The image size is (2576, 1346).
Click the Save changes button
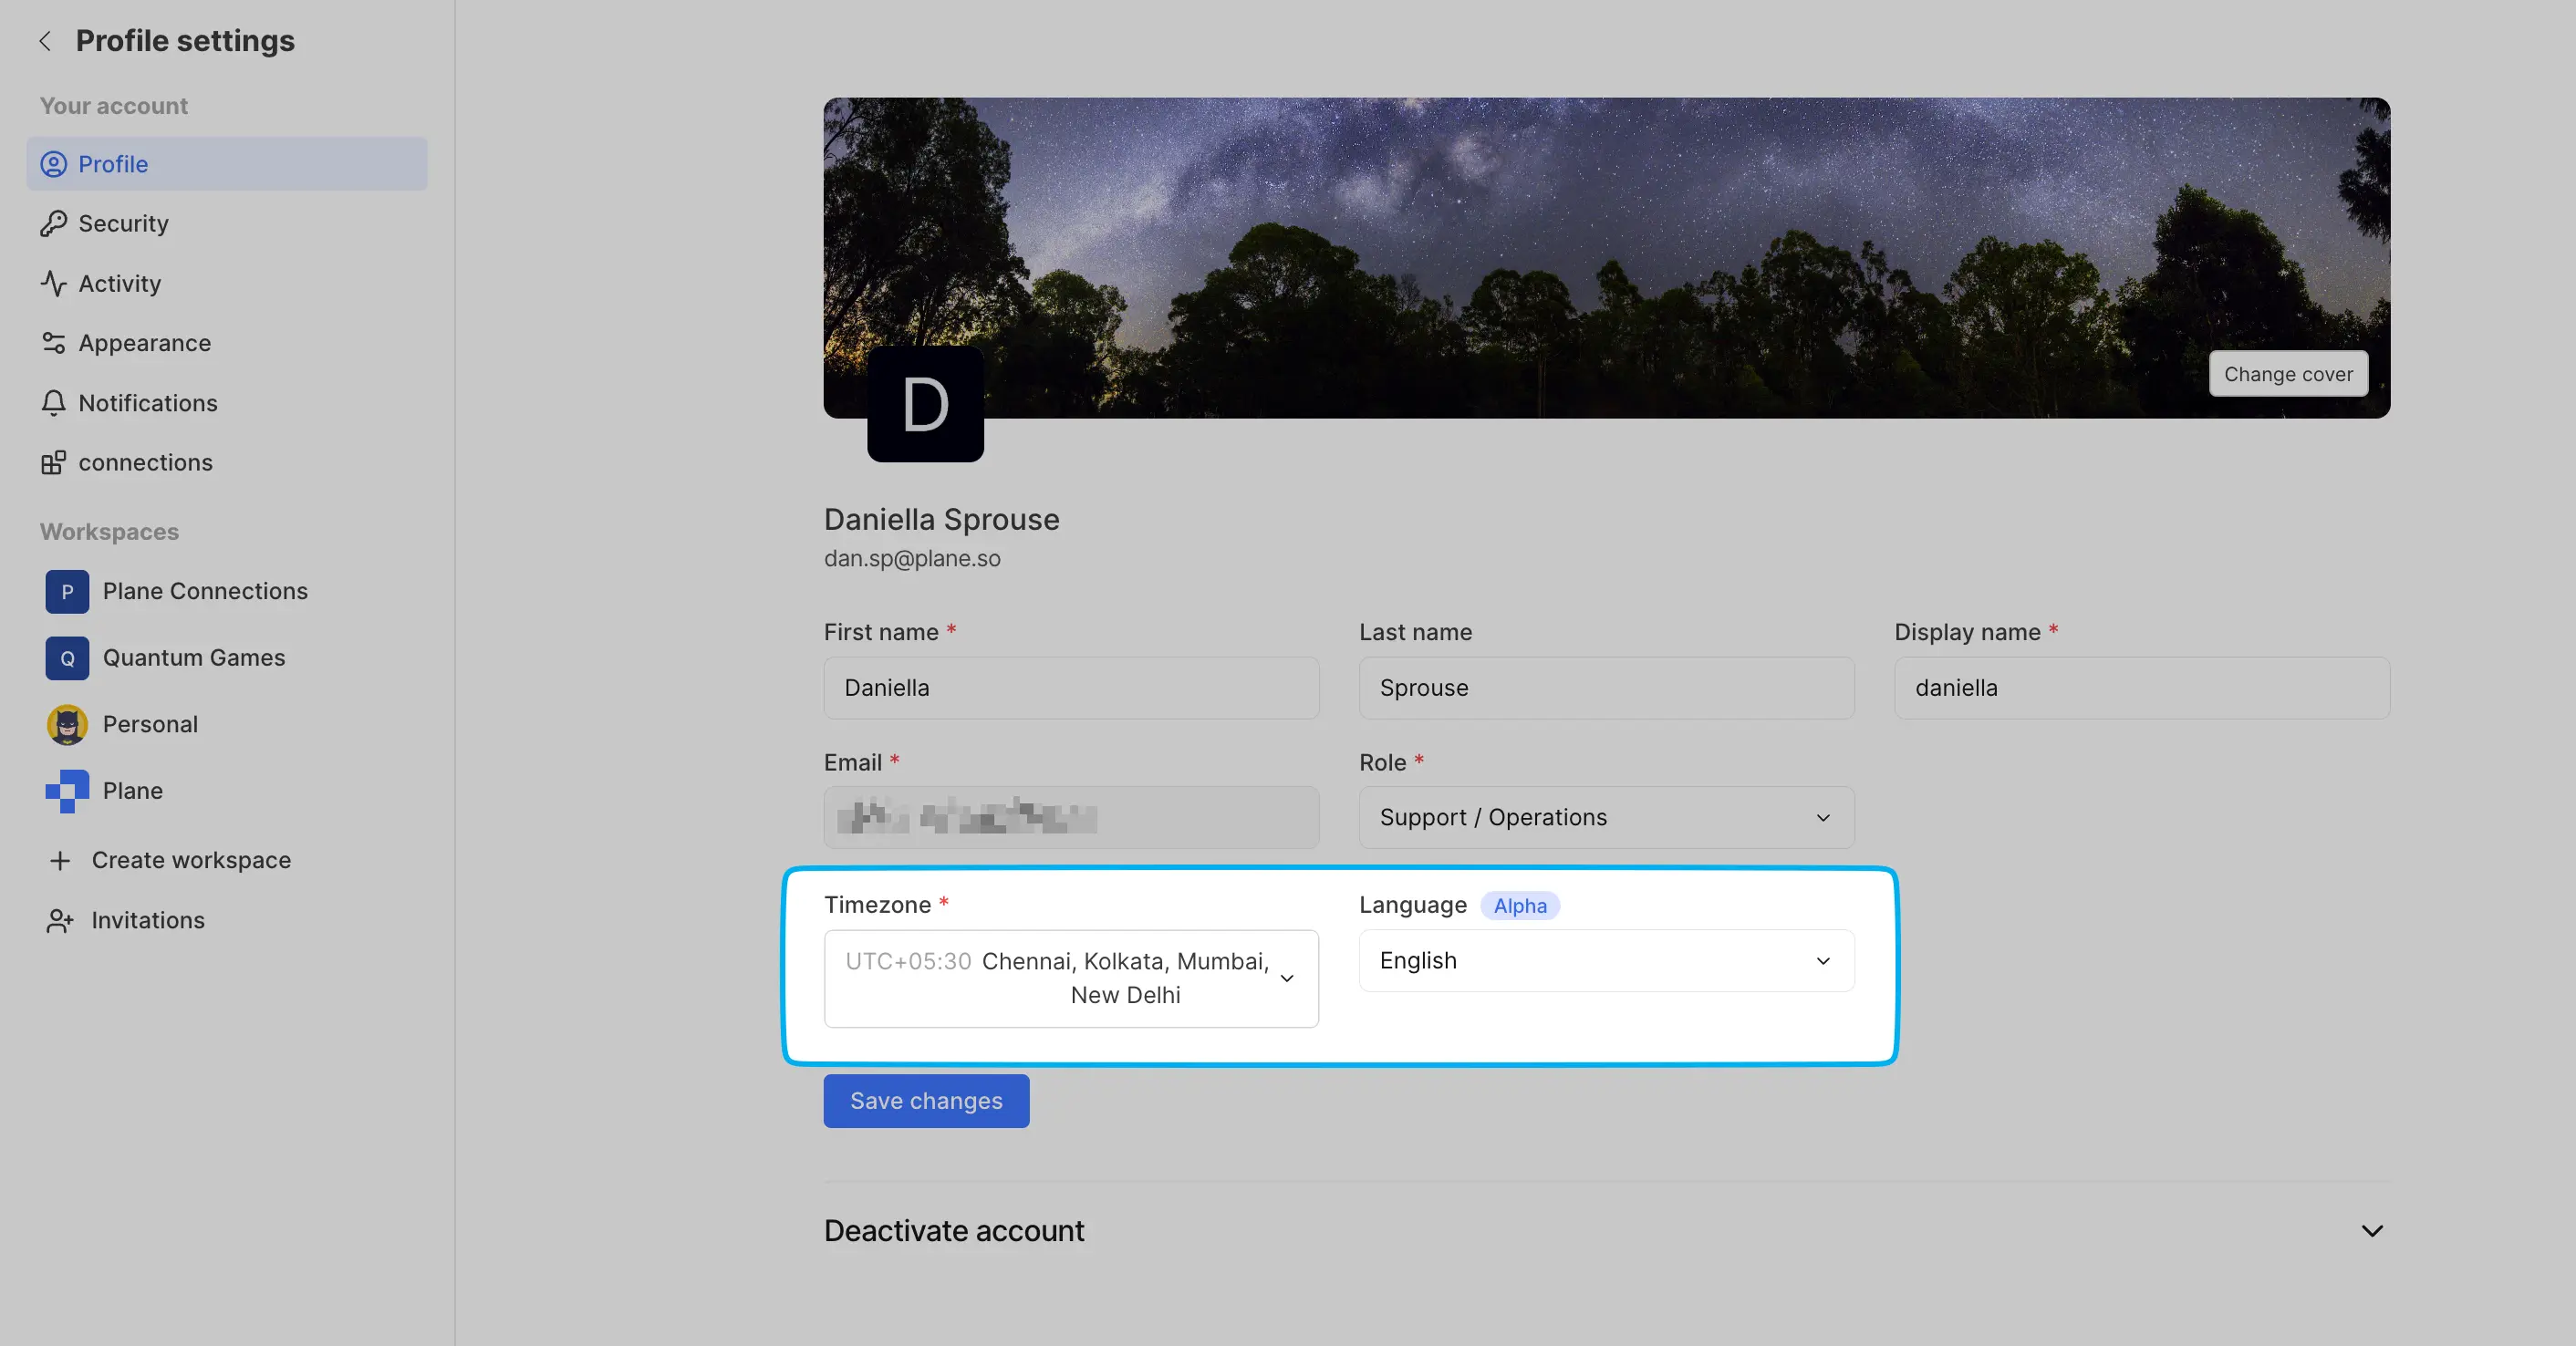pyautogui.click(x=927, y=1101)
